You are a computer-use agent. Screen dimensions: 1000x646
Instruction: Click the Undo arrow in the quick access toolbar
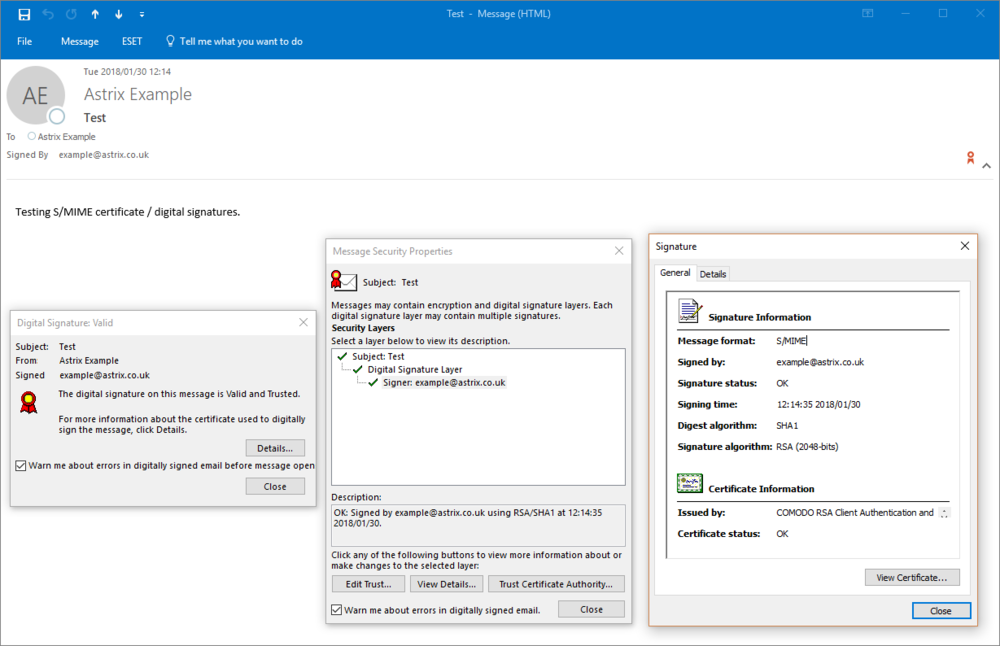coord(48,14)
